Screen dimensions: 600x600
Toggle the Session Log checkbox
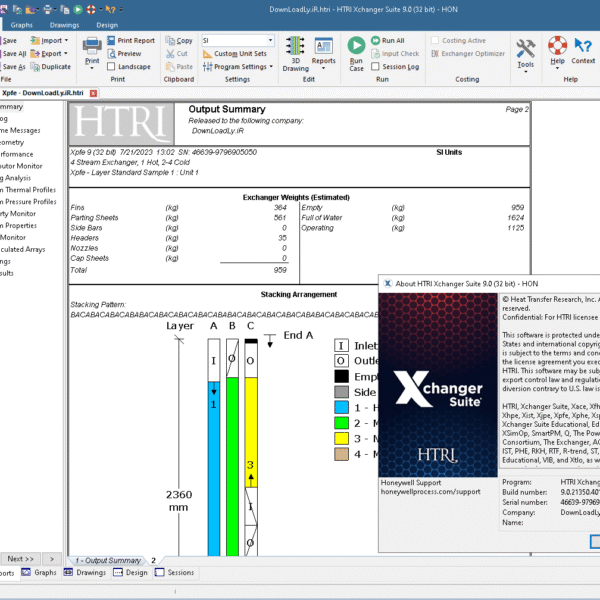click(375, 67)
